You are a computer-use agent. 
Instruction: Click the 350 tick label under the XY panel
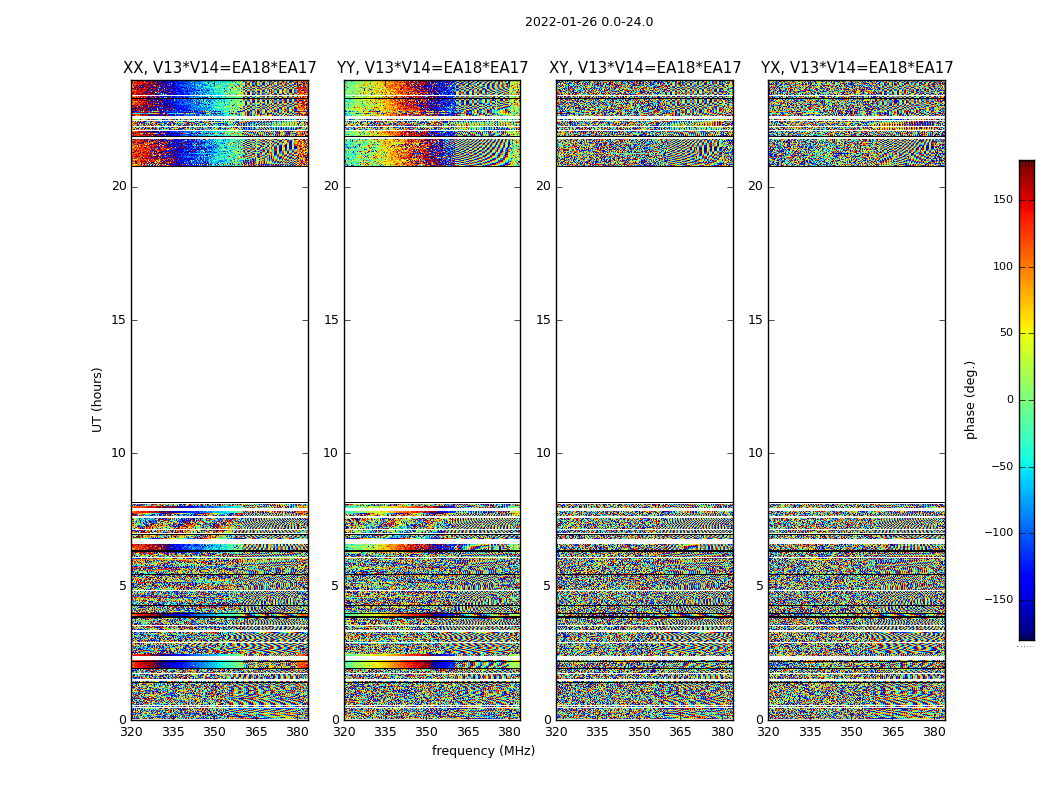point(639,732)
